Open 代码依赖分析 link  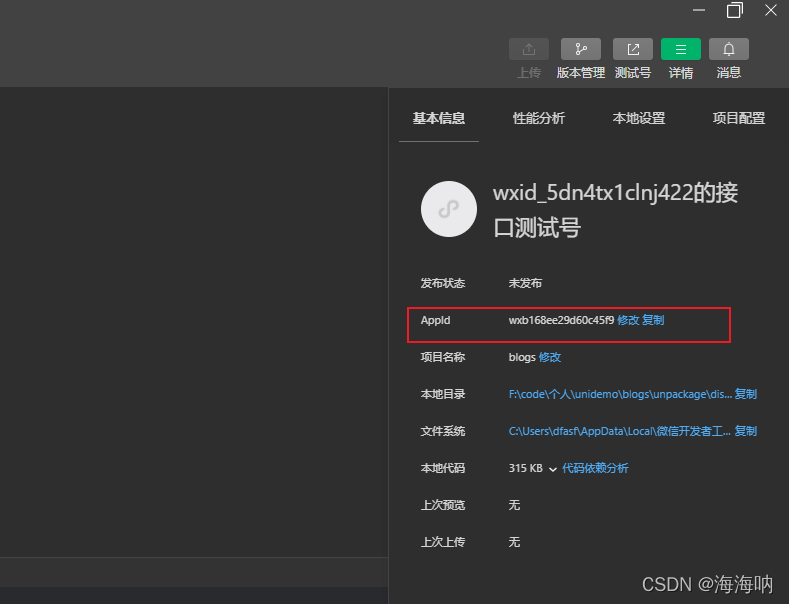(595, 468)
